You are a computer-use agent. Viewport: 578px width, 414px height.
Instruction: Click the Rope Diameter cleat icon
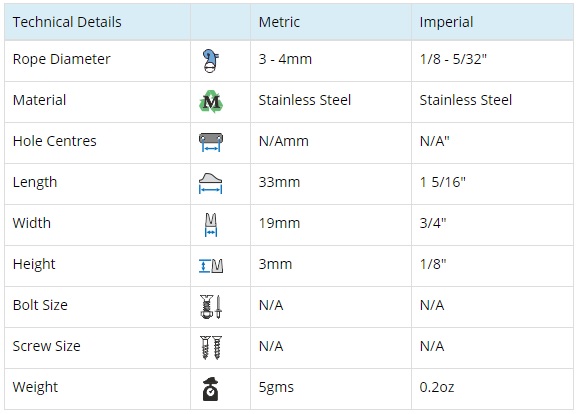210,61
